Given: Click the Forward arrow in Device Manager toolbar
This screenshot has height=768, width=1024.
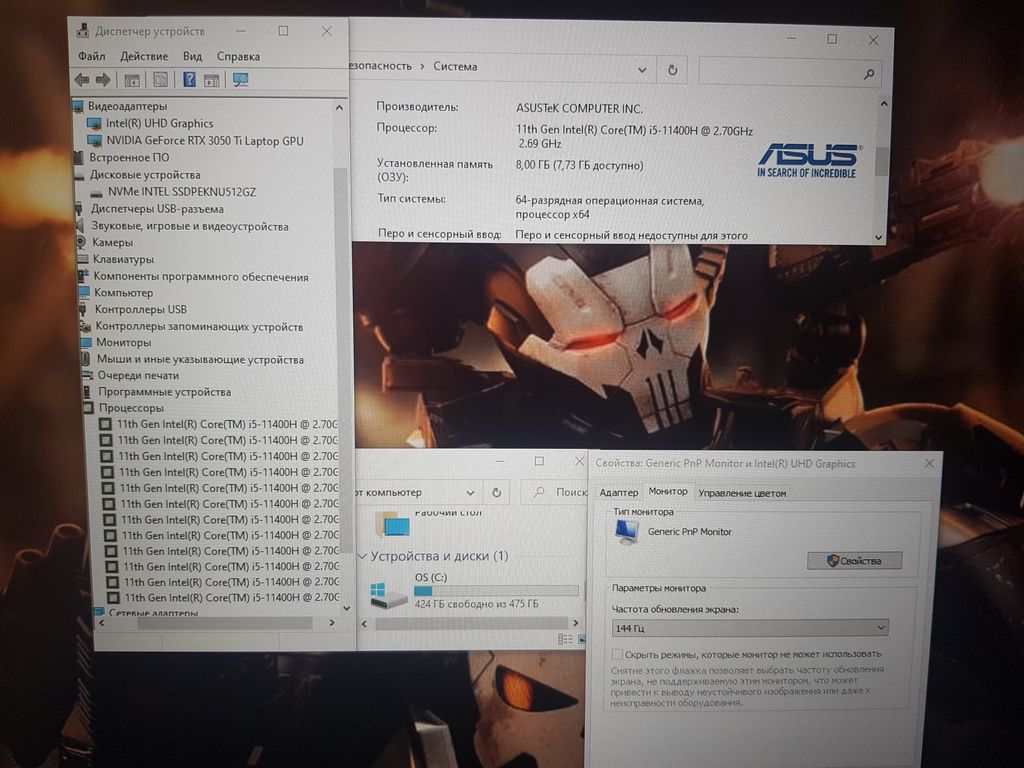Looking at the screenshot, I should coord(102,80).
